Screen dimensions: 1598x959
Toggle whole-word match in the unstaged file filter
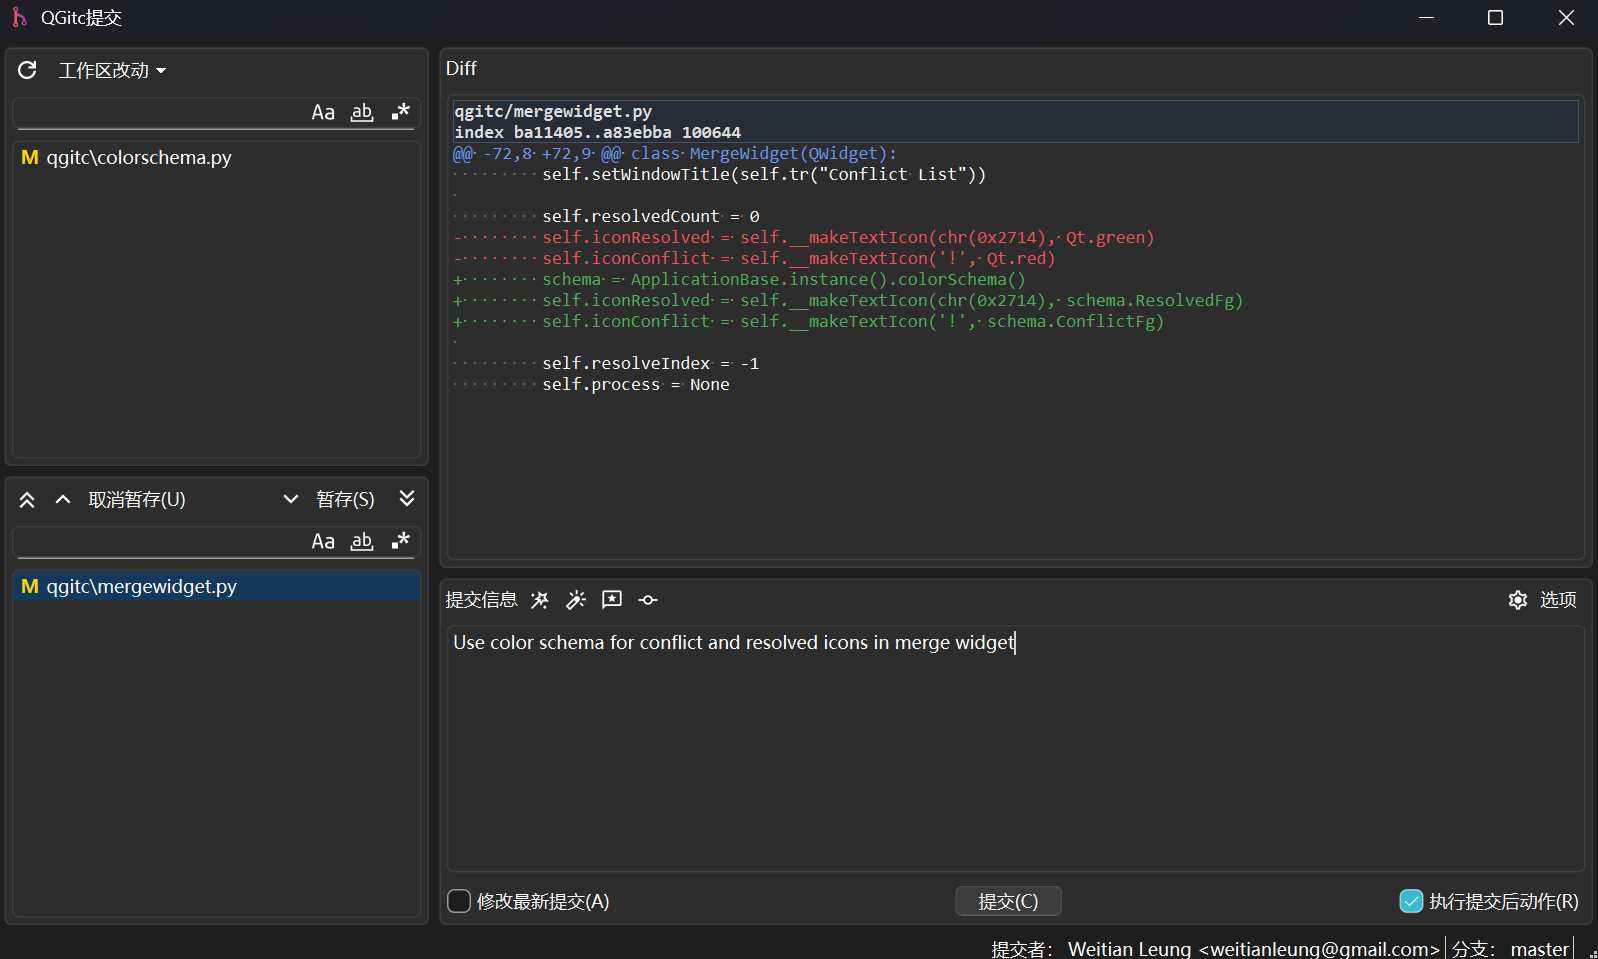(362, 113)
